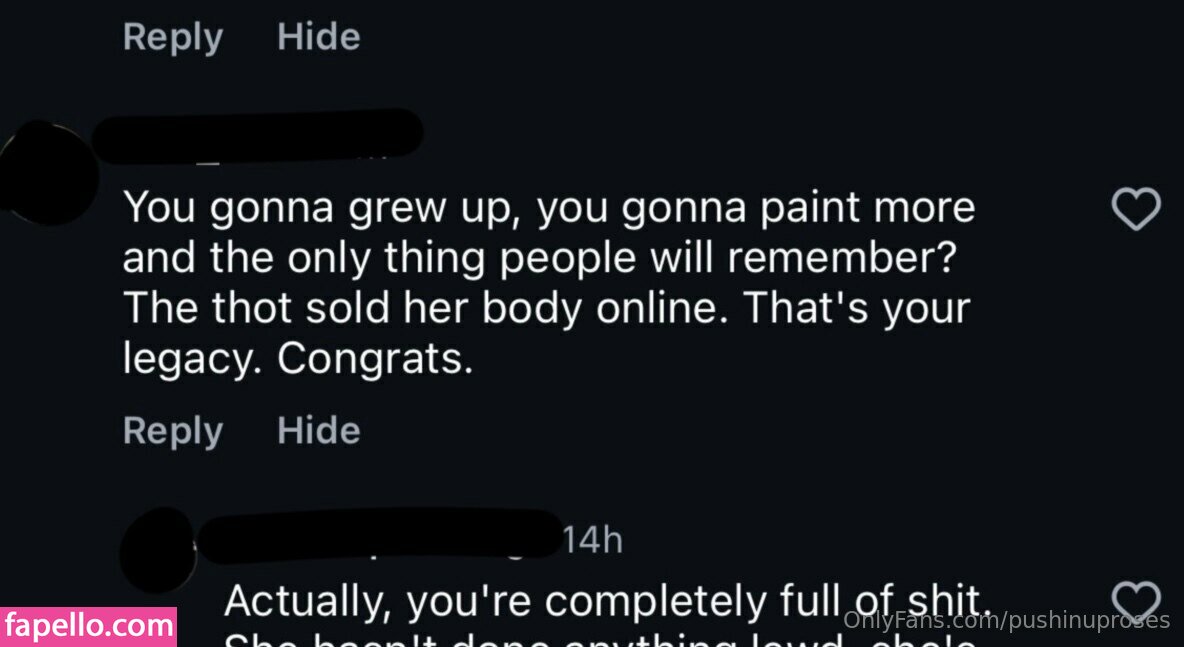Tap heart on "Actually, you're completely" reply
This screenshot has height=647, width=1184.
(1136, 602)
